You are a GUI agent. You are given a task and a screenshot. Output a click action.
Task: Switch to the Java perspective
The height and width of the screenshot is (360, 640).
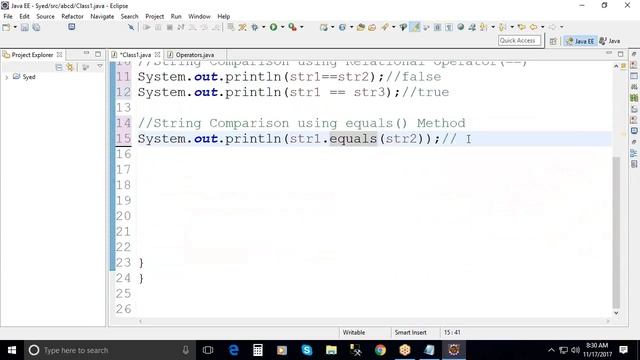click(610, 41)
